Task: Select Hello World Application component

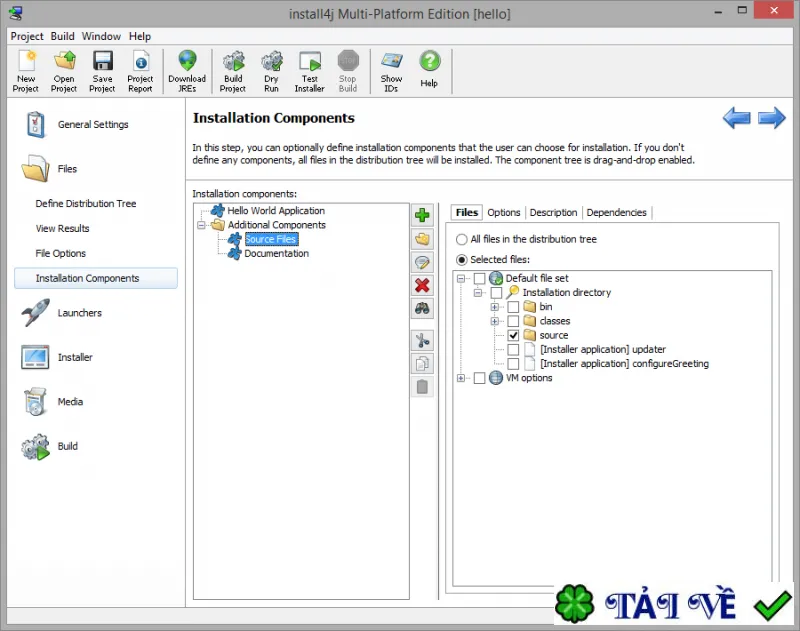Action: (276, 211)
